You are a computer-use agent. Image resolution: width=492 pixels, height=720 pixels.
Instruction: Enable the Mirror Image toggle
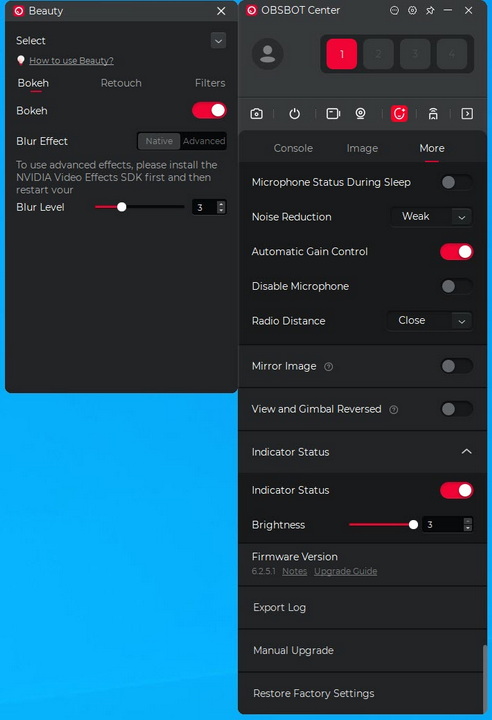click(456, 366)
